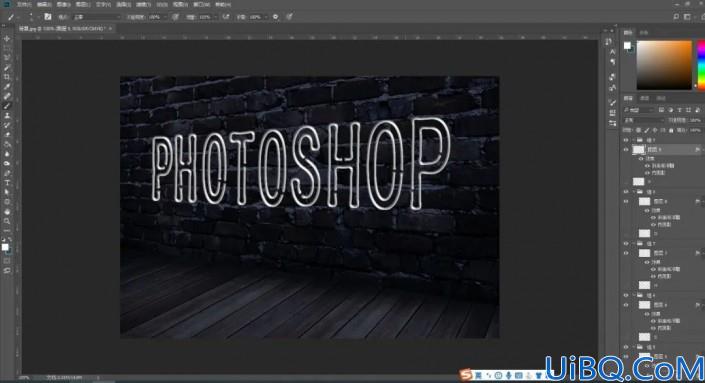Select the Quick Selection tool
This screenshot has height=383, width=705.
click(x=7, y=67)
